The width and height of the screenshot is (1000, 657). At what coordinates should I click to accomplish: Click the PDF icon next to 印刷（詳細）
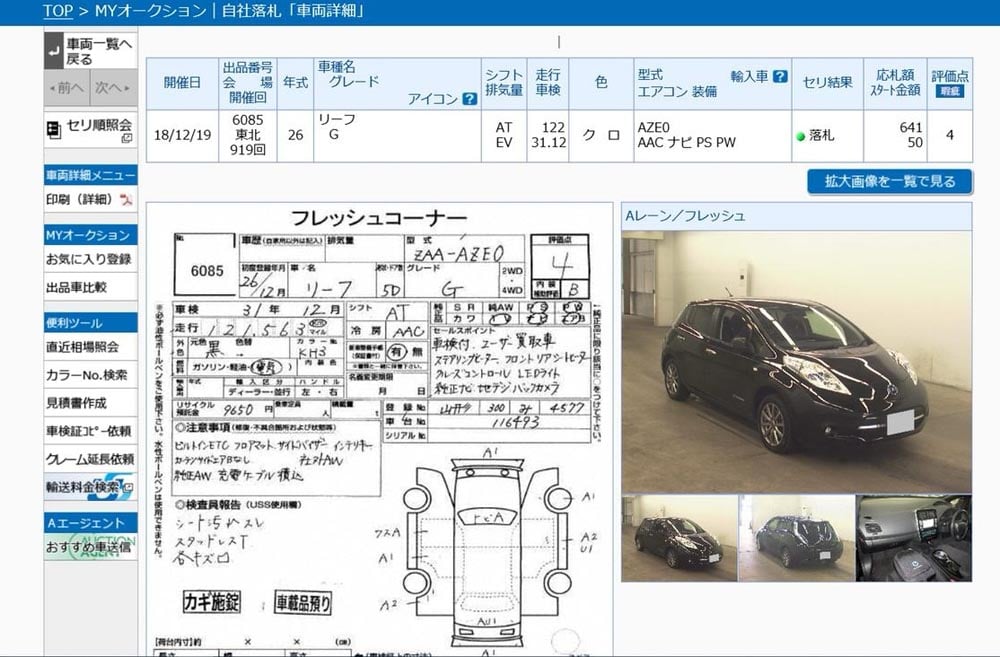click(x=126, y=200)
